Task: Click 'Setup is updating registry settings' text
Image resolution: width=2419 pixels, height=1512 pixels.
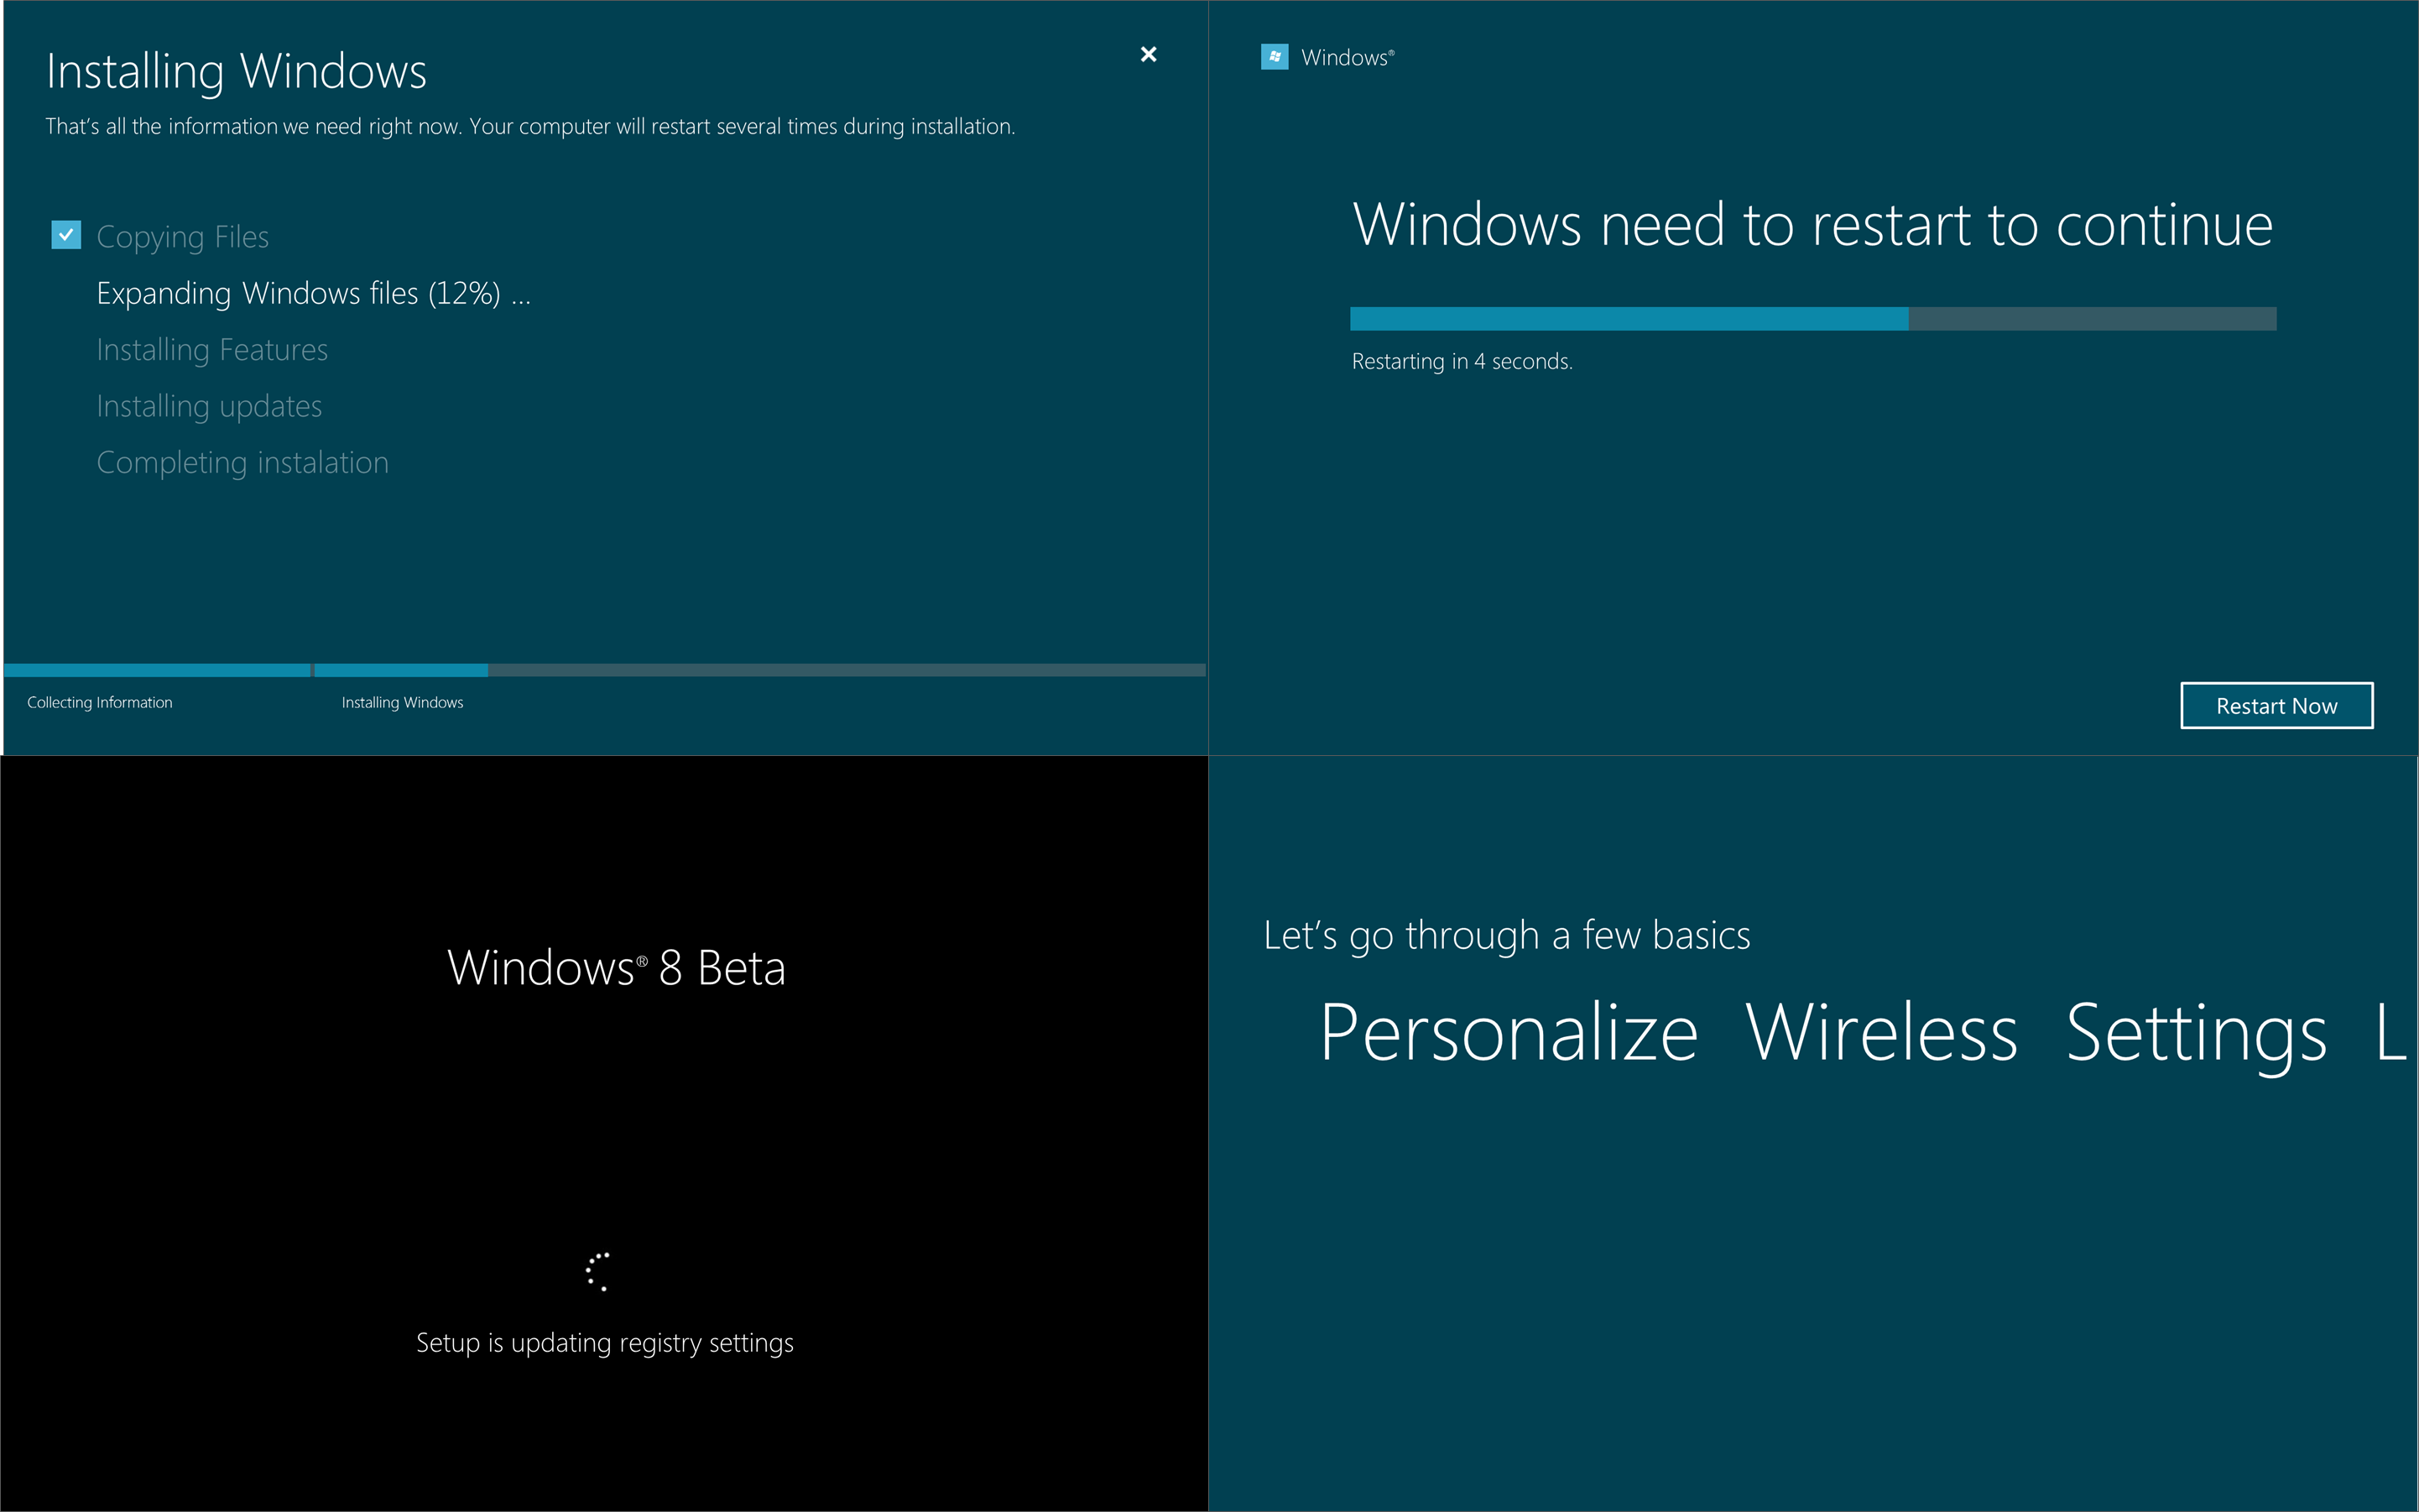Action: point(604,1343)
